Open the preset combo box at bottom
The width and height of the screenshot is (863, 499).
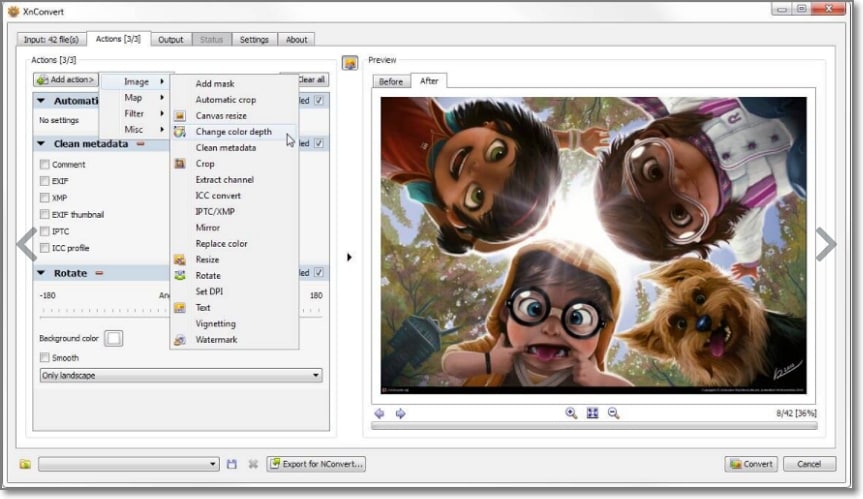[128, 464]
